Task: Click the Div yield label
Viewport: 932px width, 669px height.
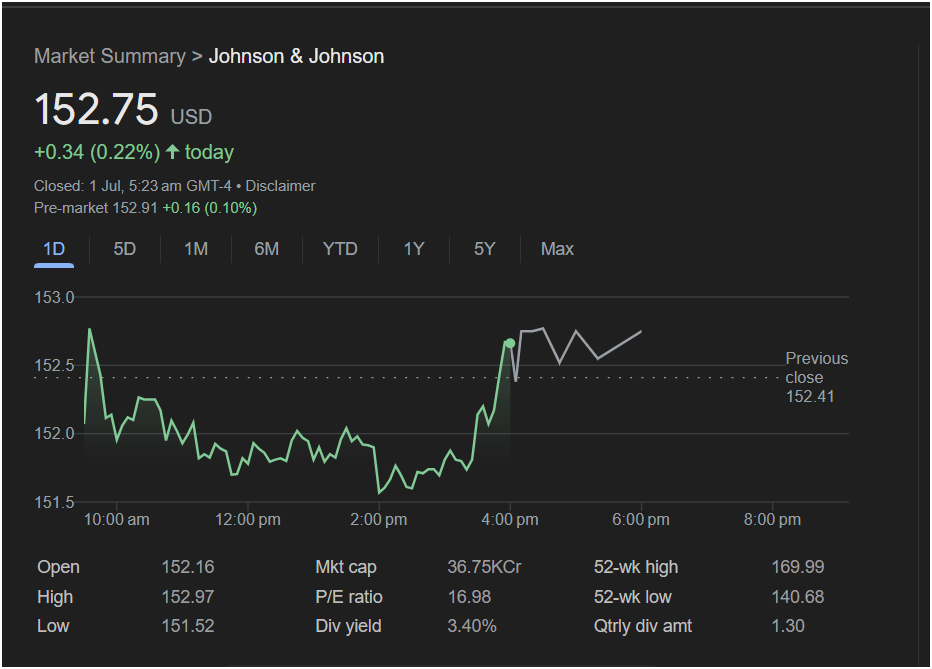Action: [x=348, y=626]
